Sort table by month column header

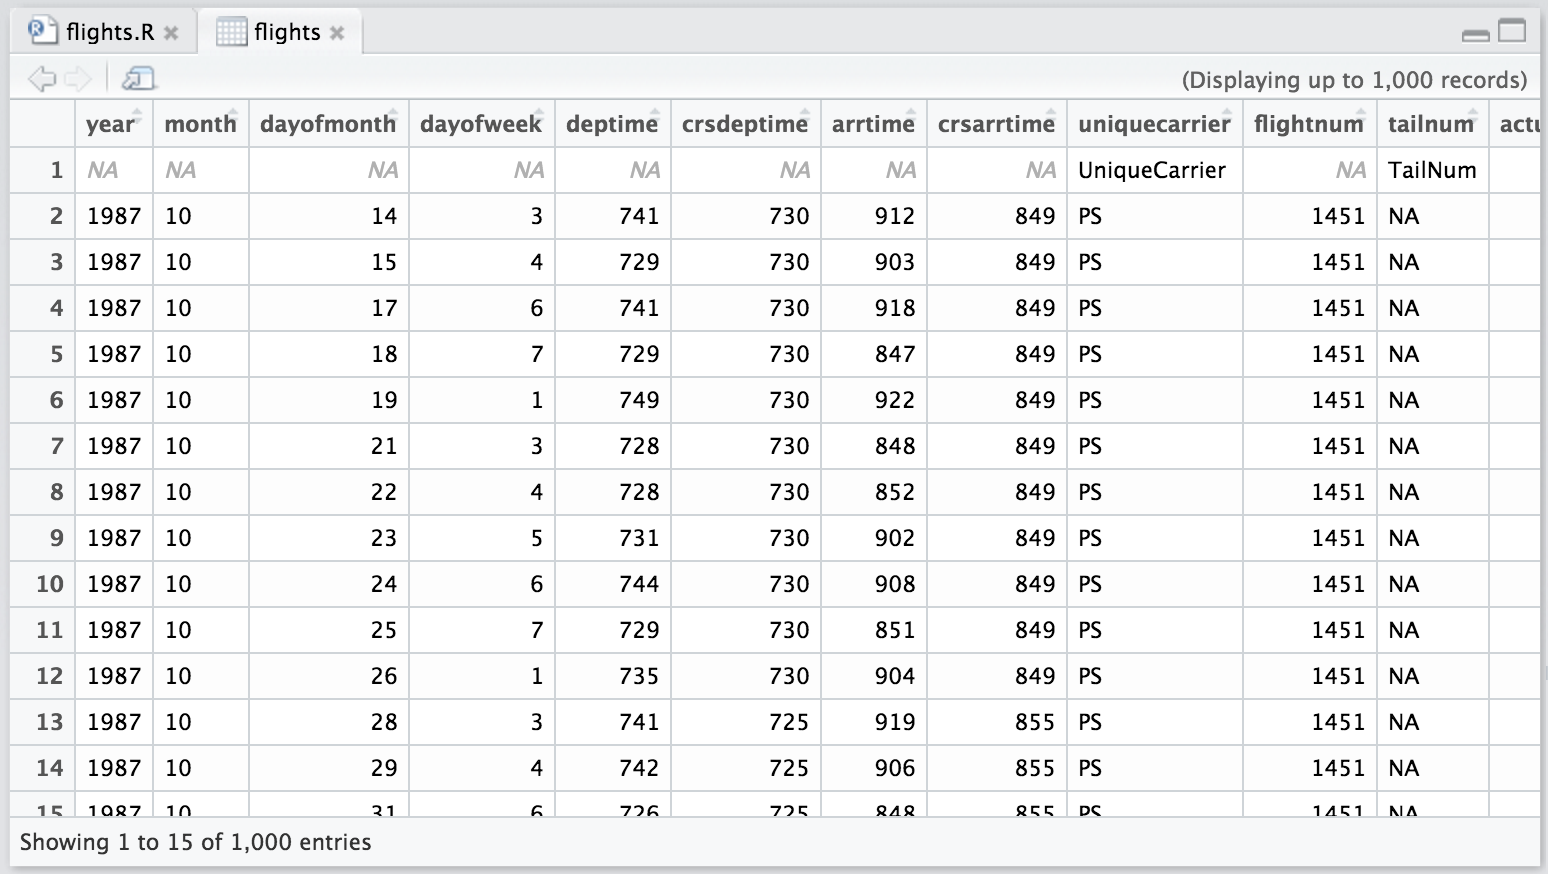200,124
